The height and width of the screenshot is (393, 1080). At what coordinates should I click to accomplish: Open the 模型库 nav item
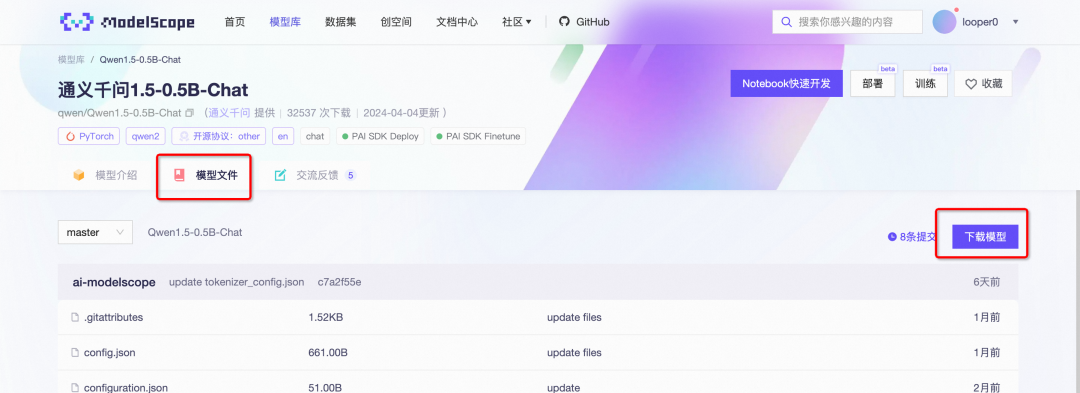285,22
